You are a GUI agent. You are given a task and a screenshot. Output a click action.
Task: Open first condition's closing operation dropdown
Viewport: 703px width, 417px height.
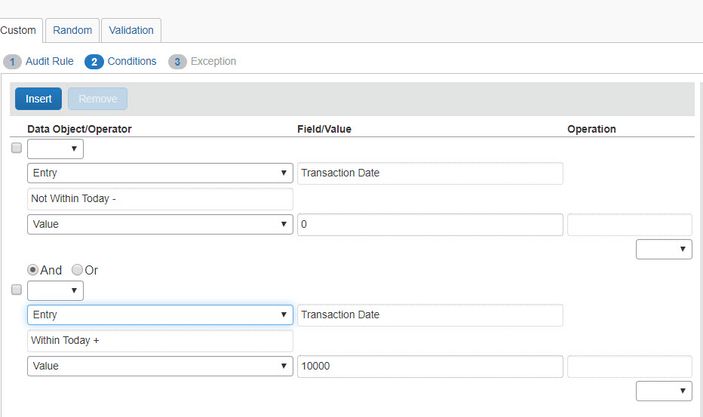pos(664,249)
